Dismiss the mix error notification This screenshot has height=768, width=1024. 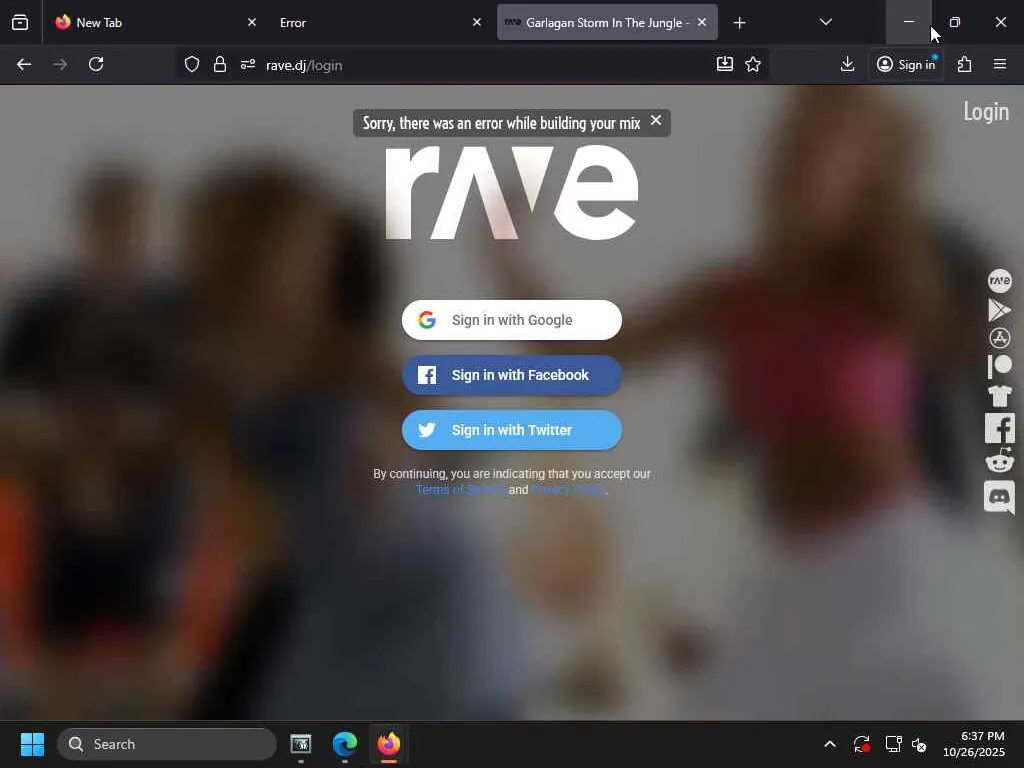656,121
